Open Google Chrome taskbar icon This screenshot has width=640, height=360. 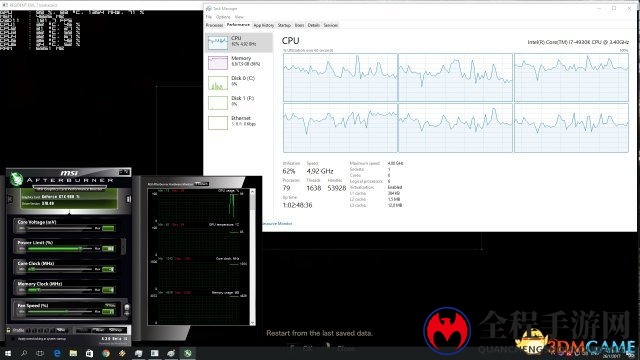pyautogui.click(x=106, y=353)
